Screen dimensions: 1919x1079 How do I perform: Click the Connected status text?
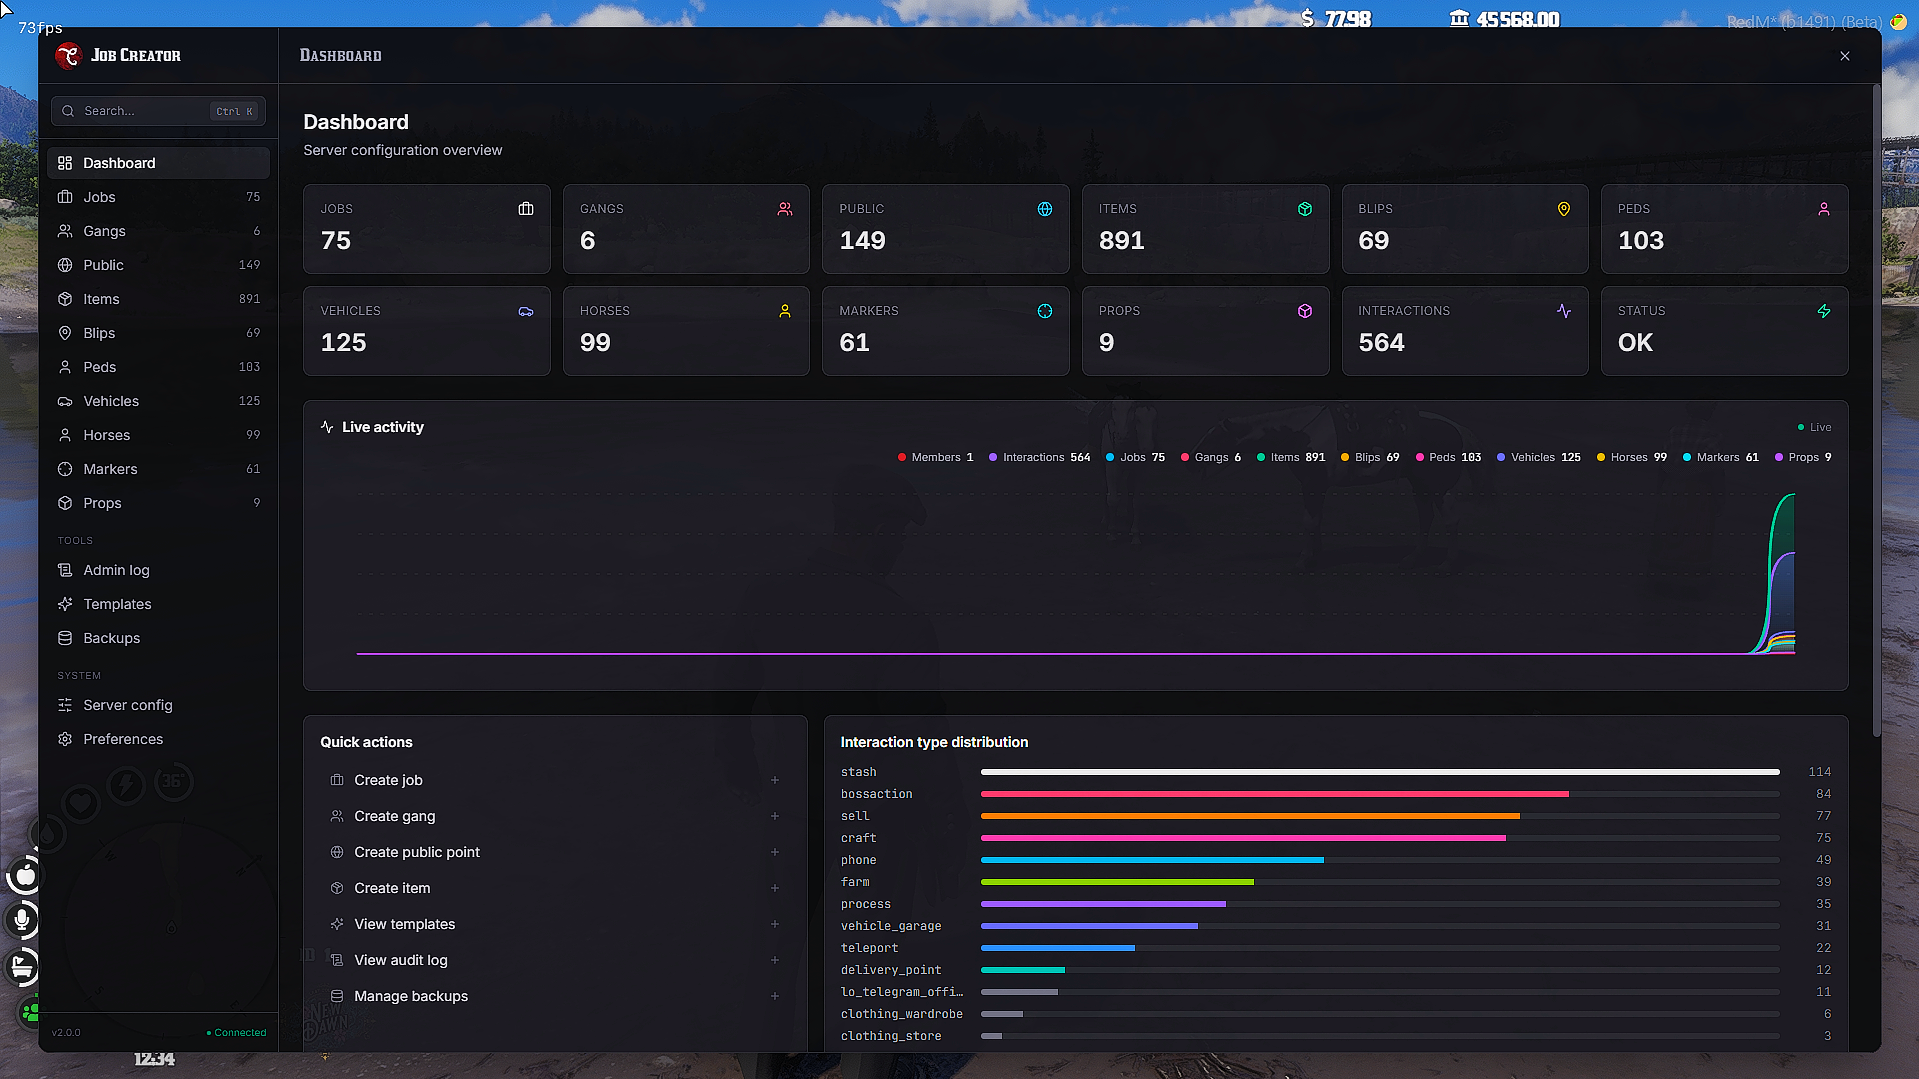[240, 1033]
